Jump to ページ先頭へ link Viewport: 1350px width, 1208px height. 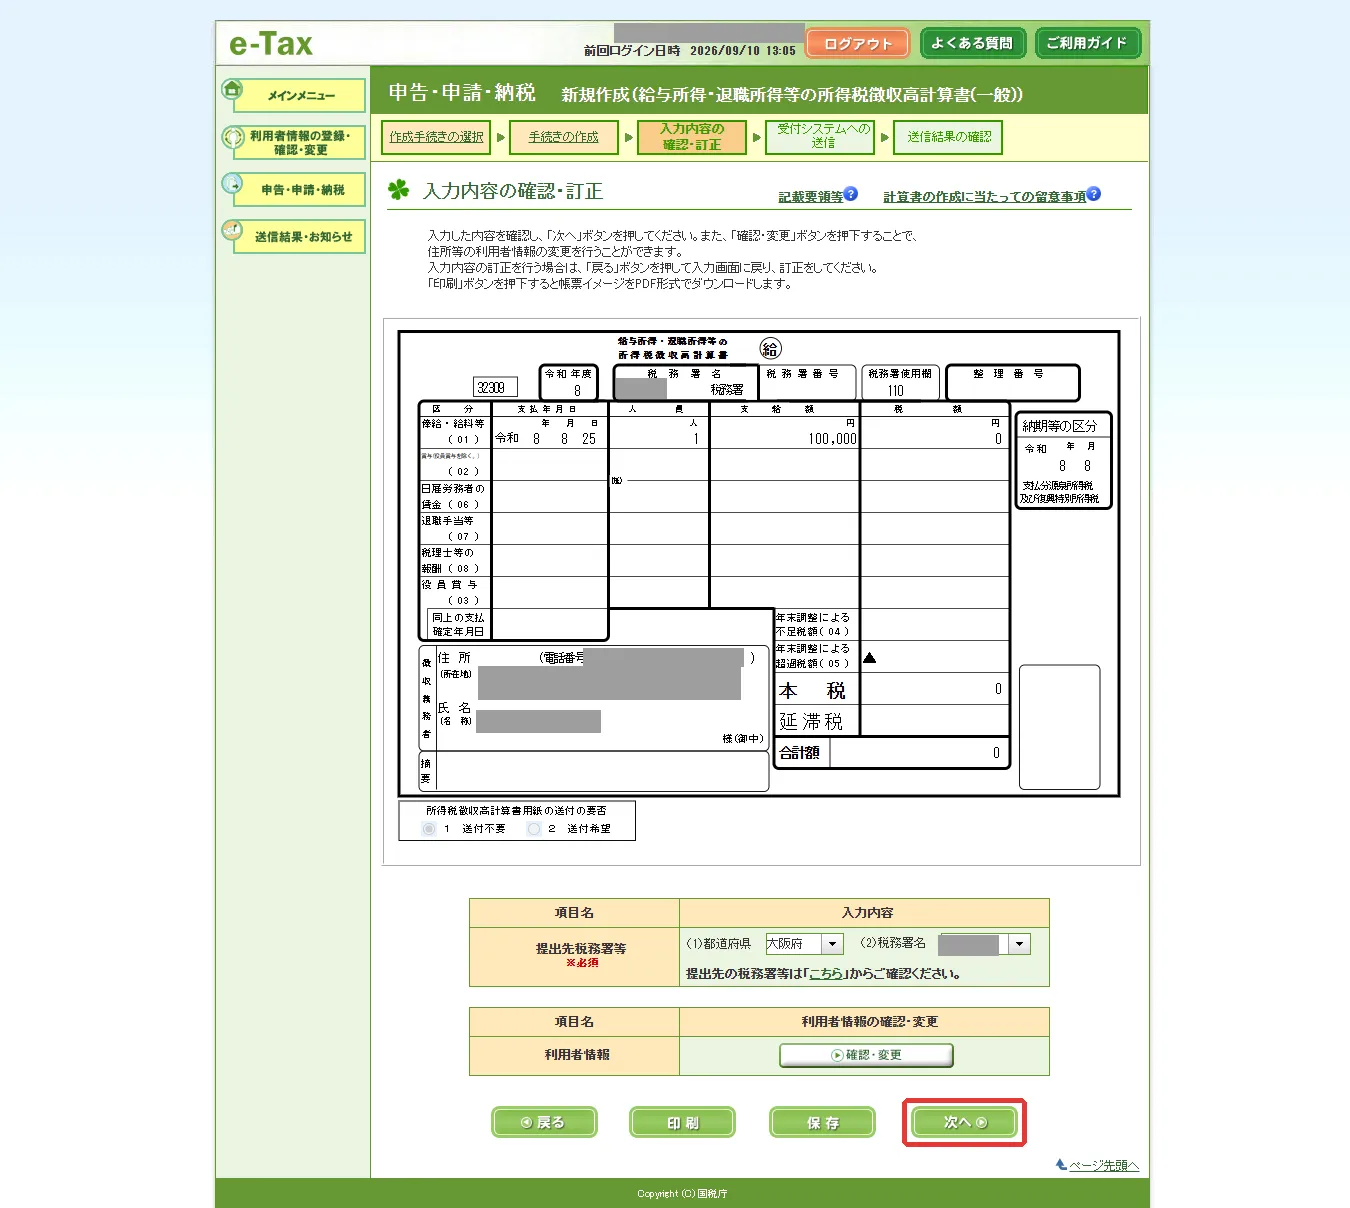pos(1104,1165)
